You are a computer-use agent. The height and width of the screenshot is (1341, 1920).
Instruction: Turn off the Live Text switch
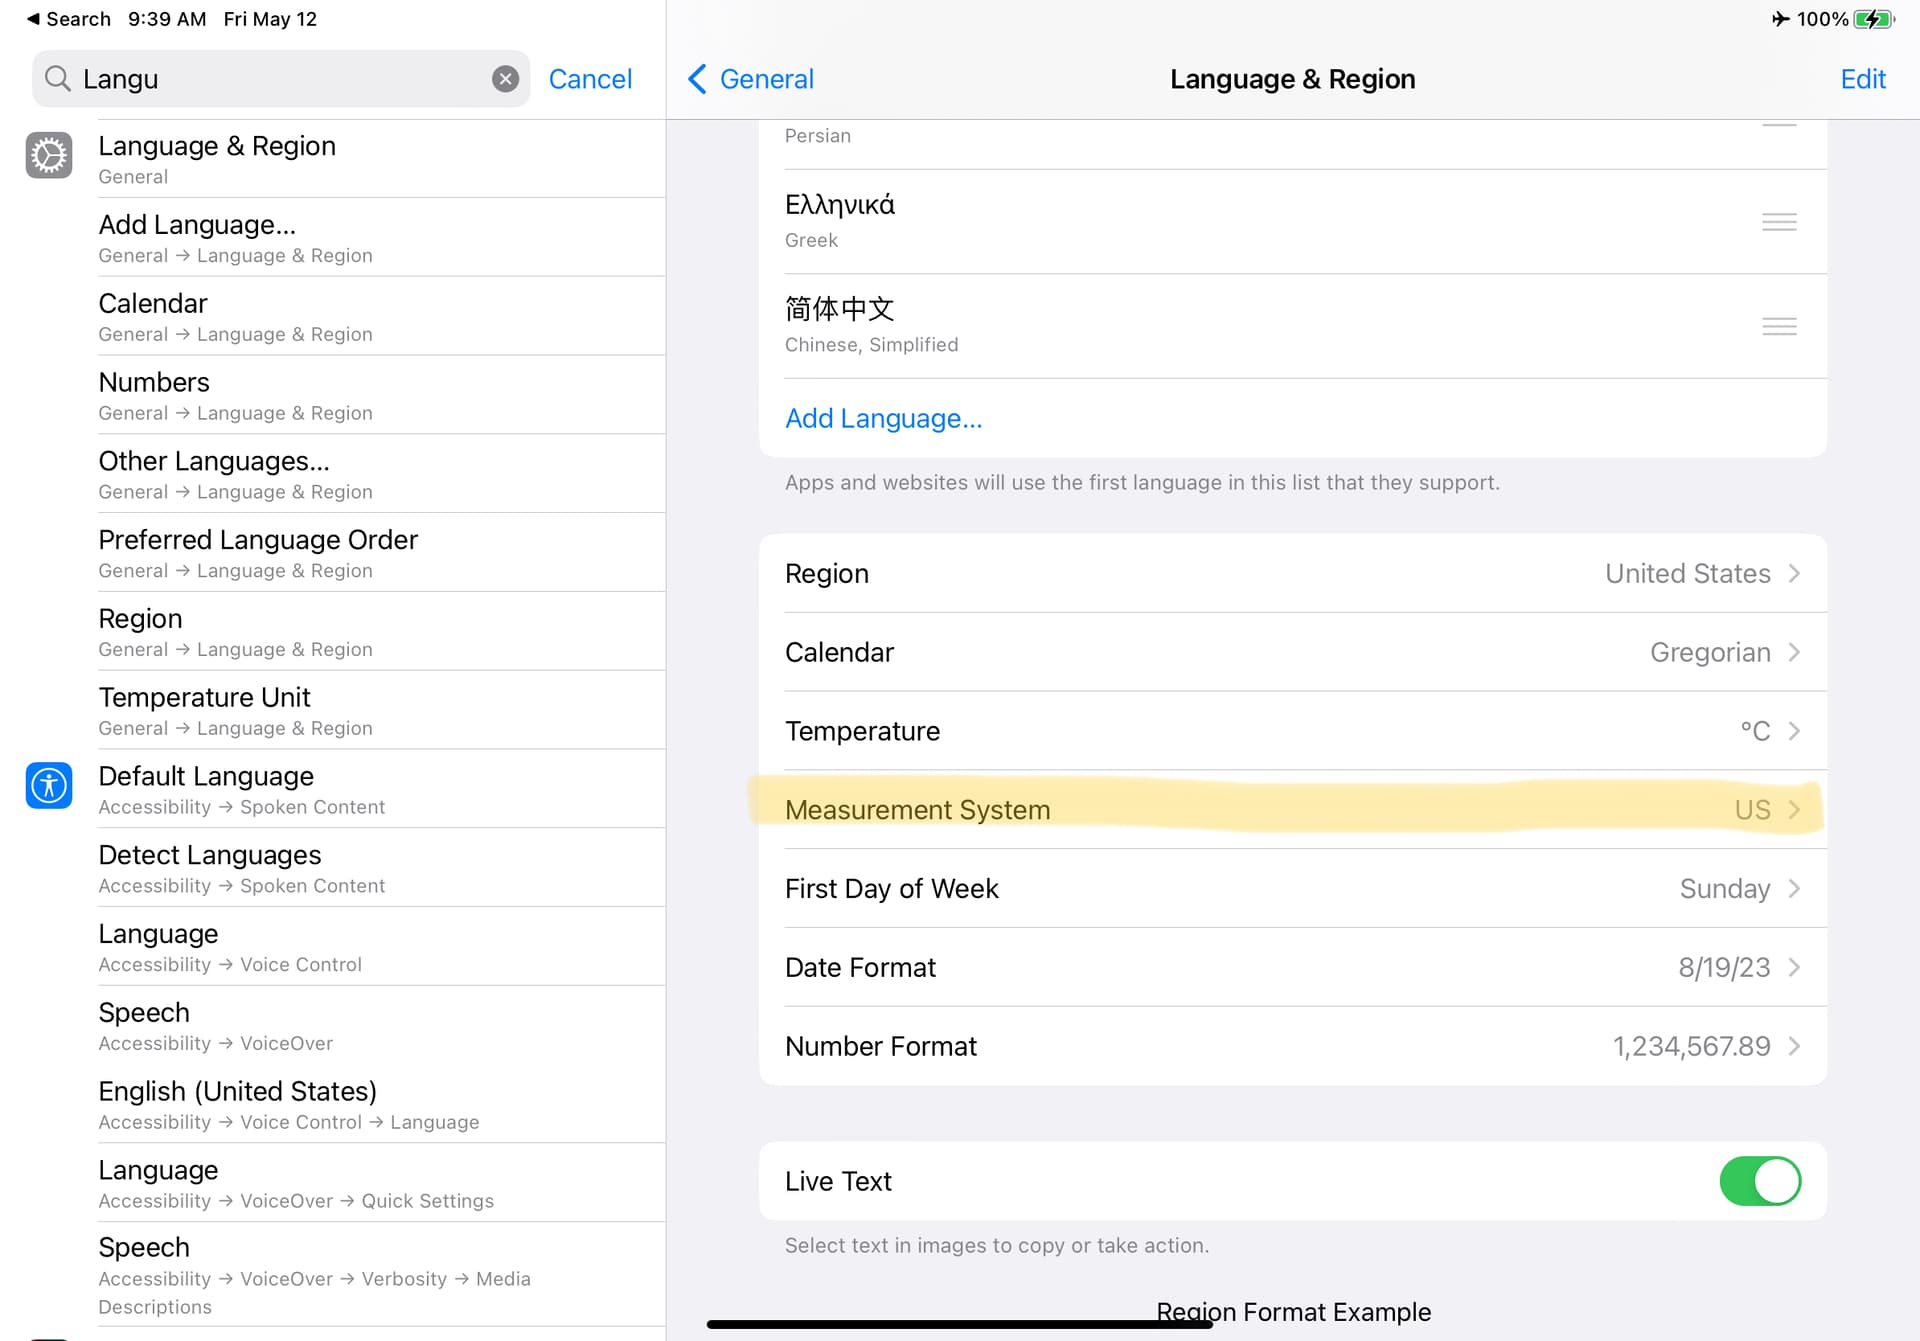click(x=1760, y=1181)
